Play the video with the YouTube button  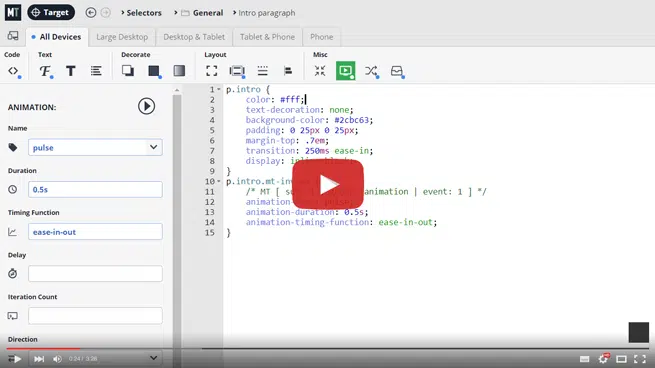coord(328,184)
